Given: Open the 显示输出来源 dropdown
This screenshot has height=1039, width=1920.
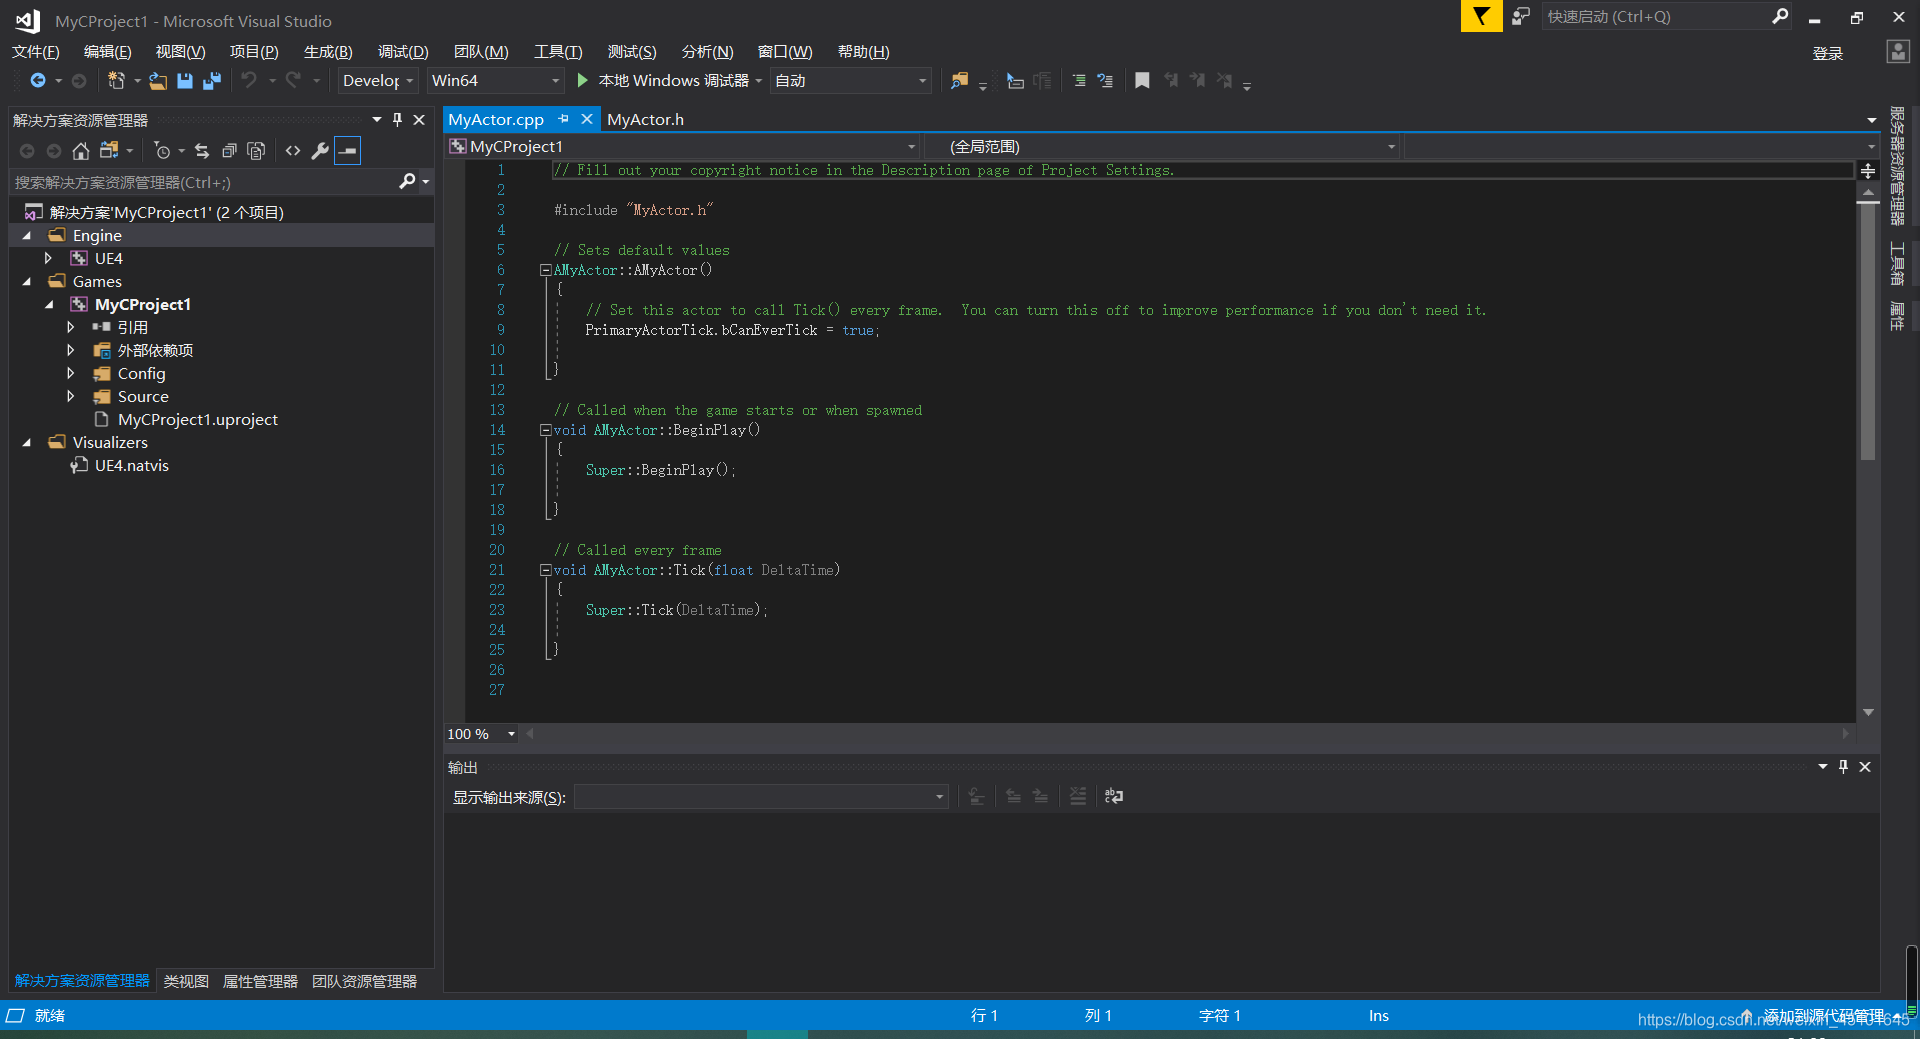Looking at the screenshot, I should coord(761,797).
